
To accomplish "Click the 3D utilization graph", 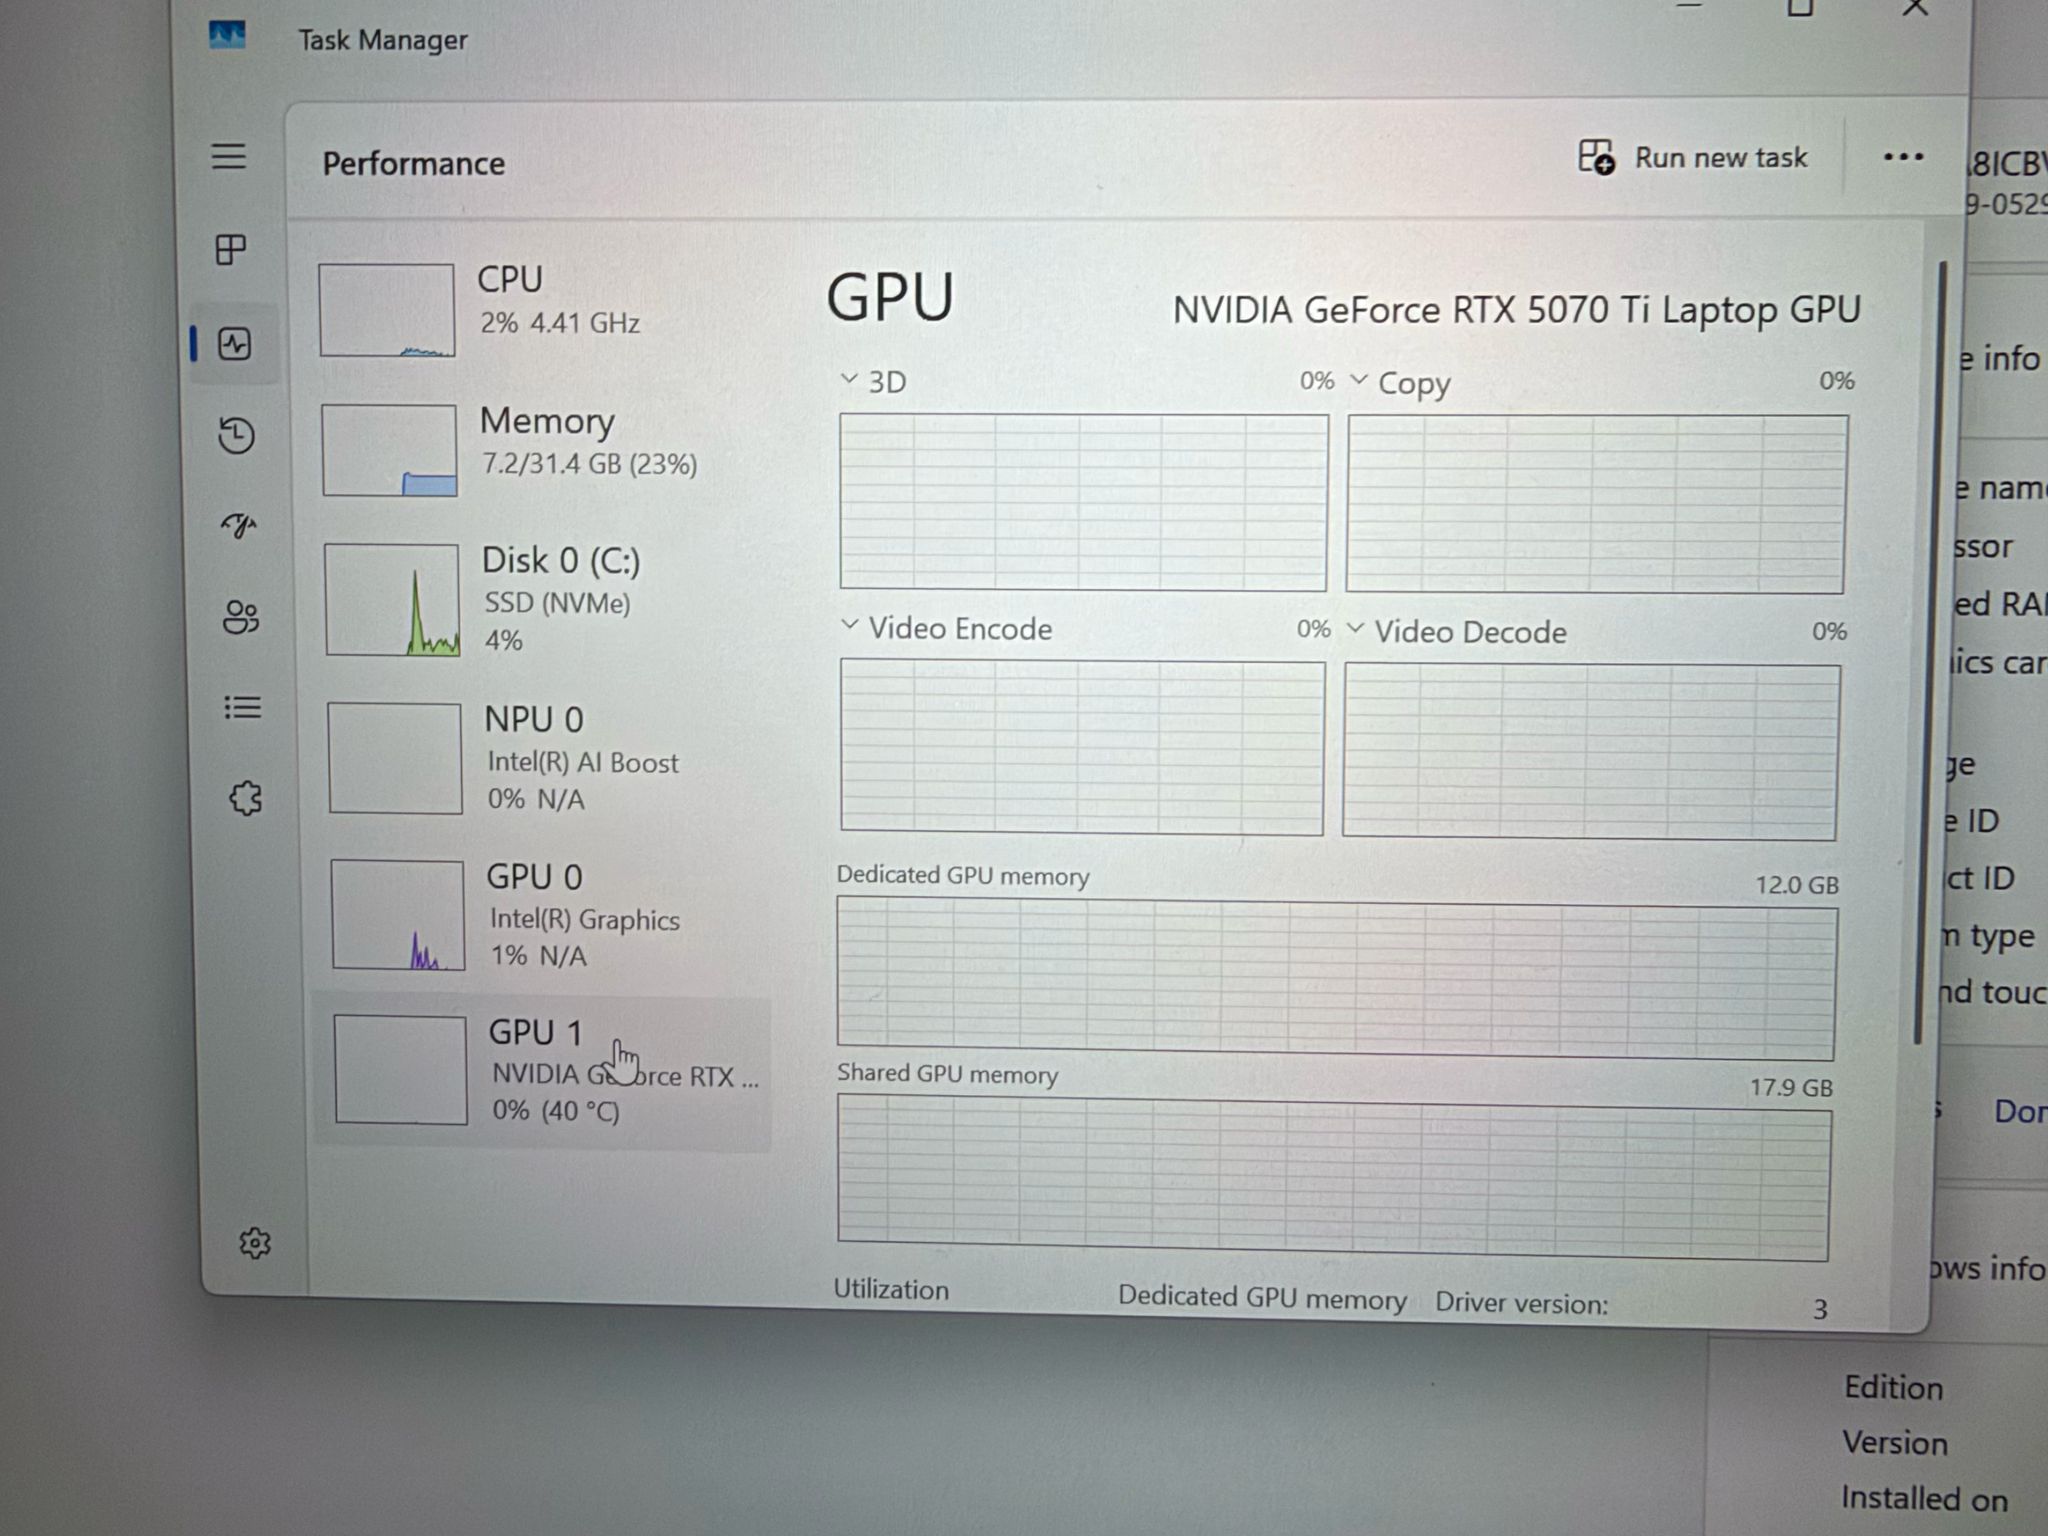I will click(1084, 502).
